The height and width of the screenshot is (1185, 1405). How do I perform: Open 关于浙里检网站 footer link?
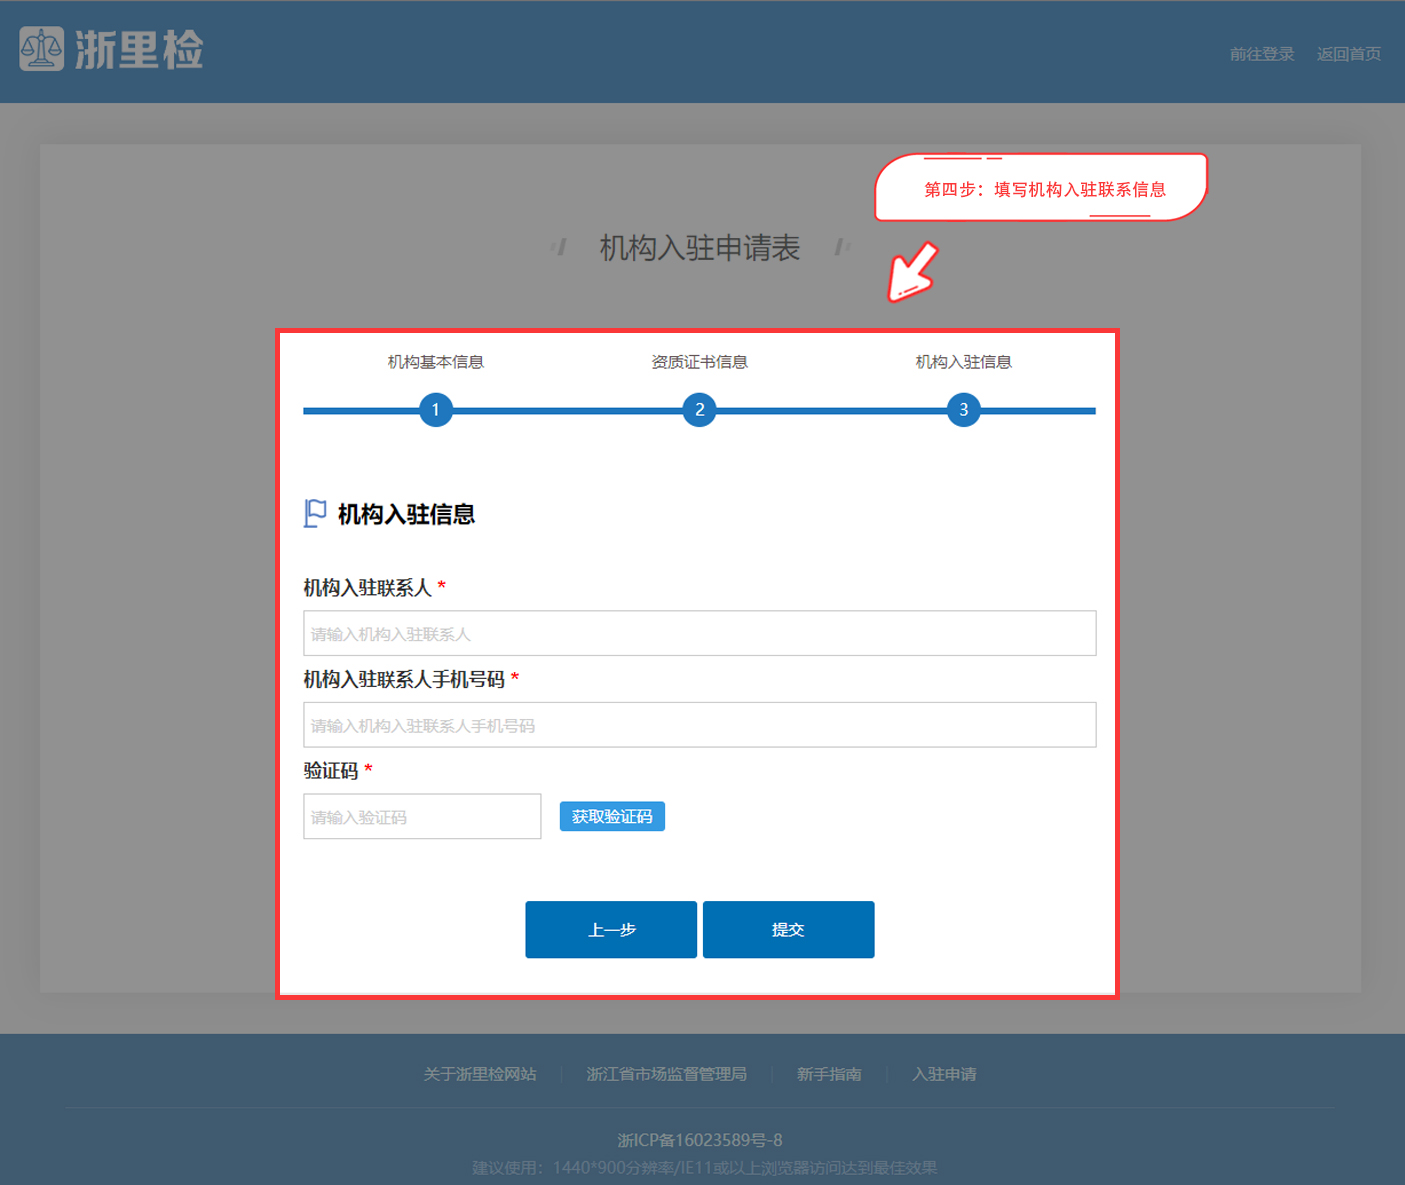pos(480,1074)
